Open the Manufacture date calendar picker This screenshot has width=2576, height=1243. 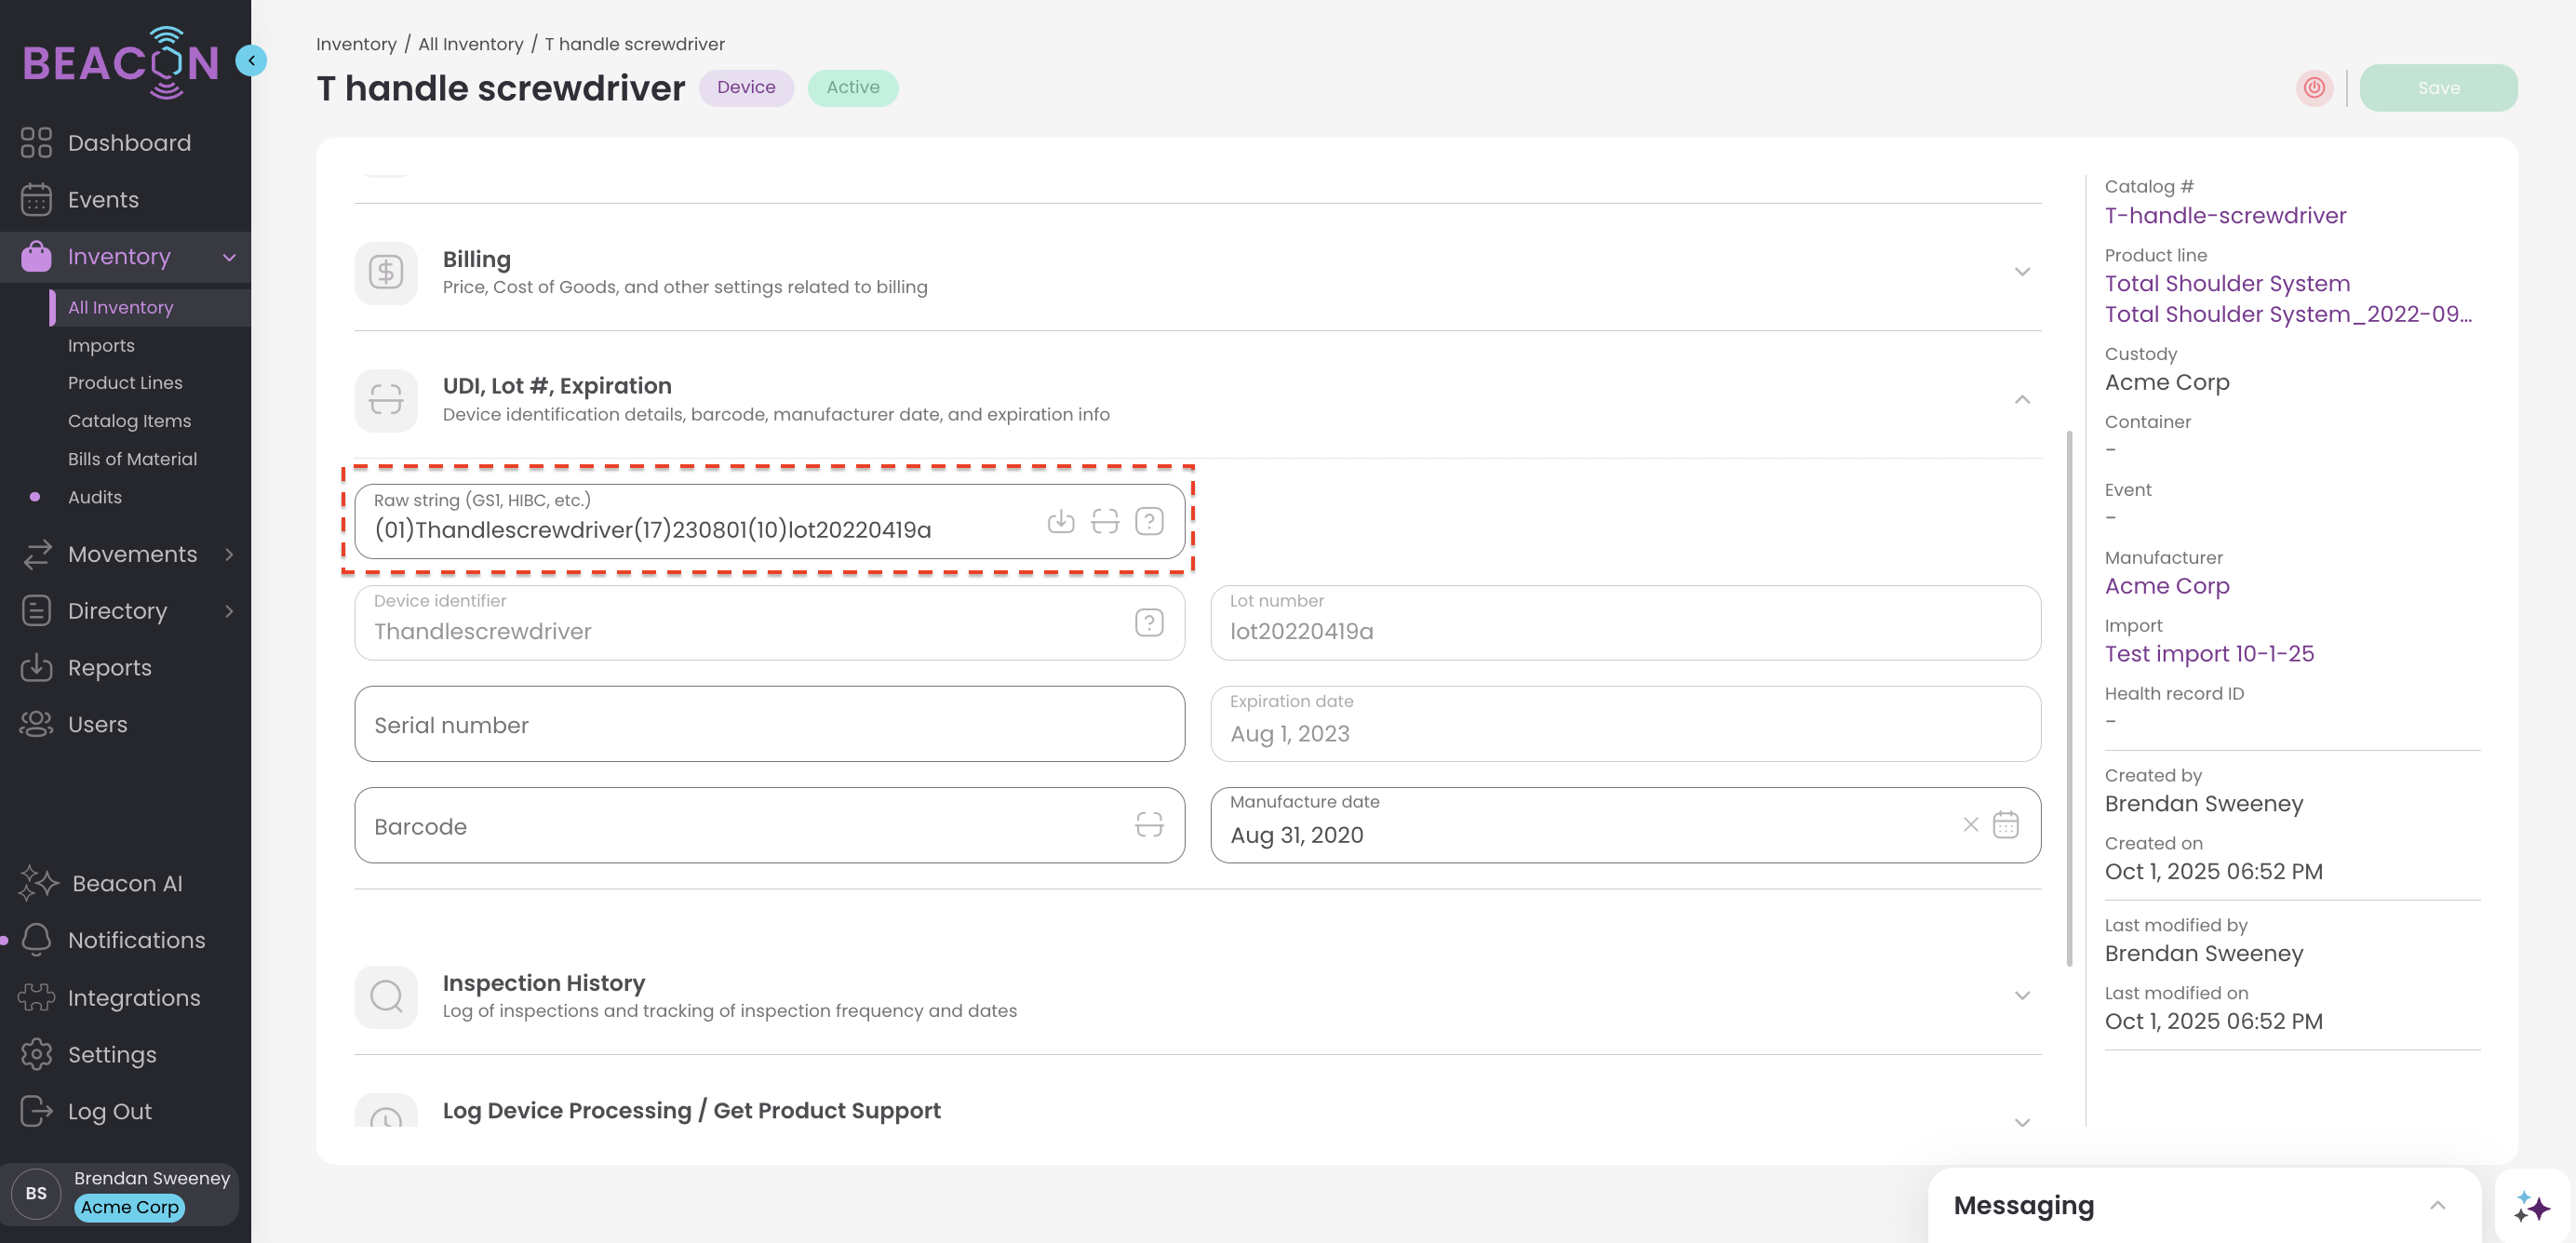click(2005, 824)
